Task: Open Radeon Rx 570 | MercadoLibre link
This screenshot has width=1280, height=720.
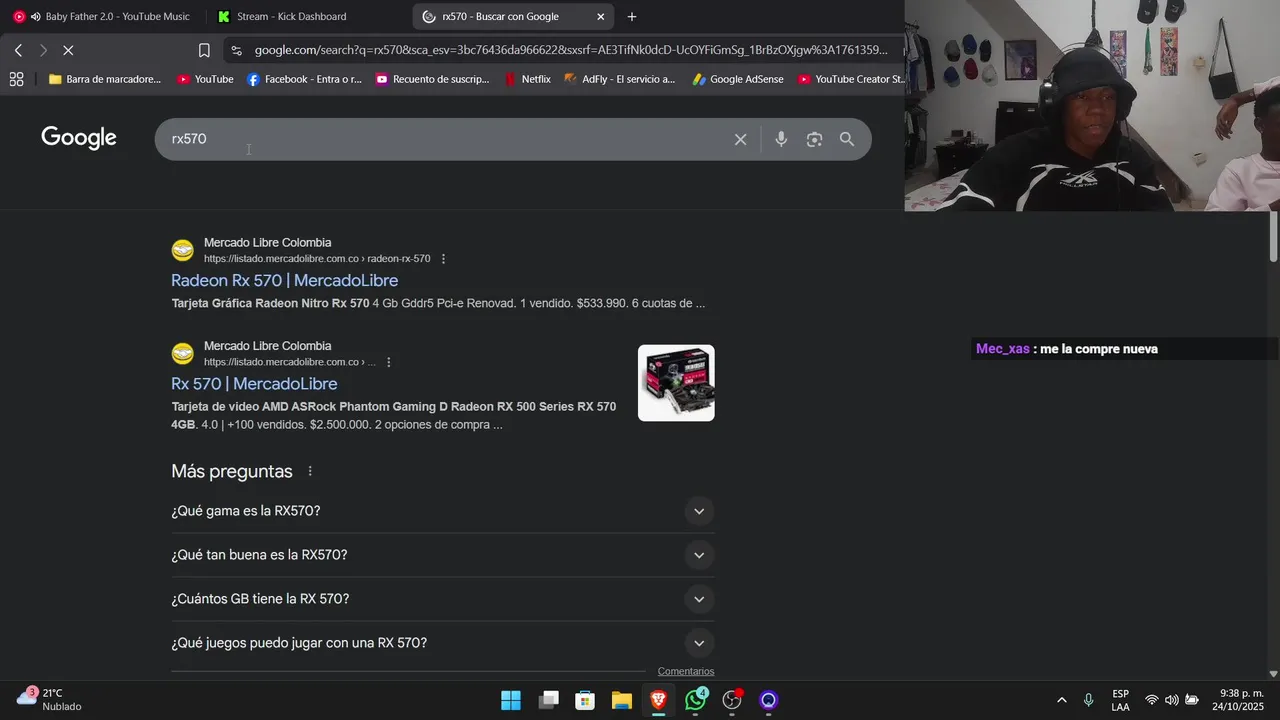Action: [x=284, y=281]
